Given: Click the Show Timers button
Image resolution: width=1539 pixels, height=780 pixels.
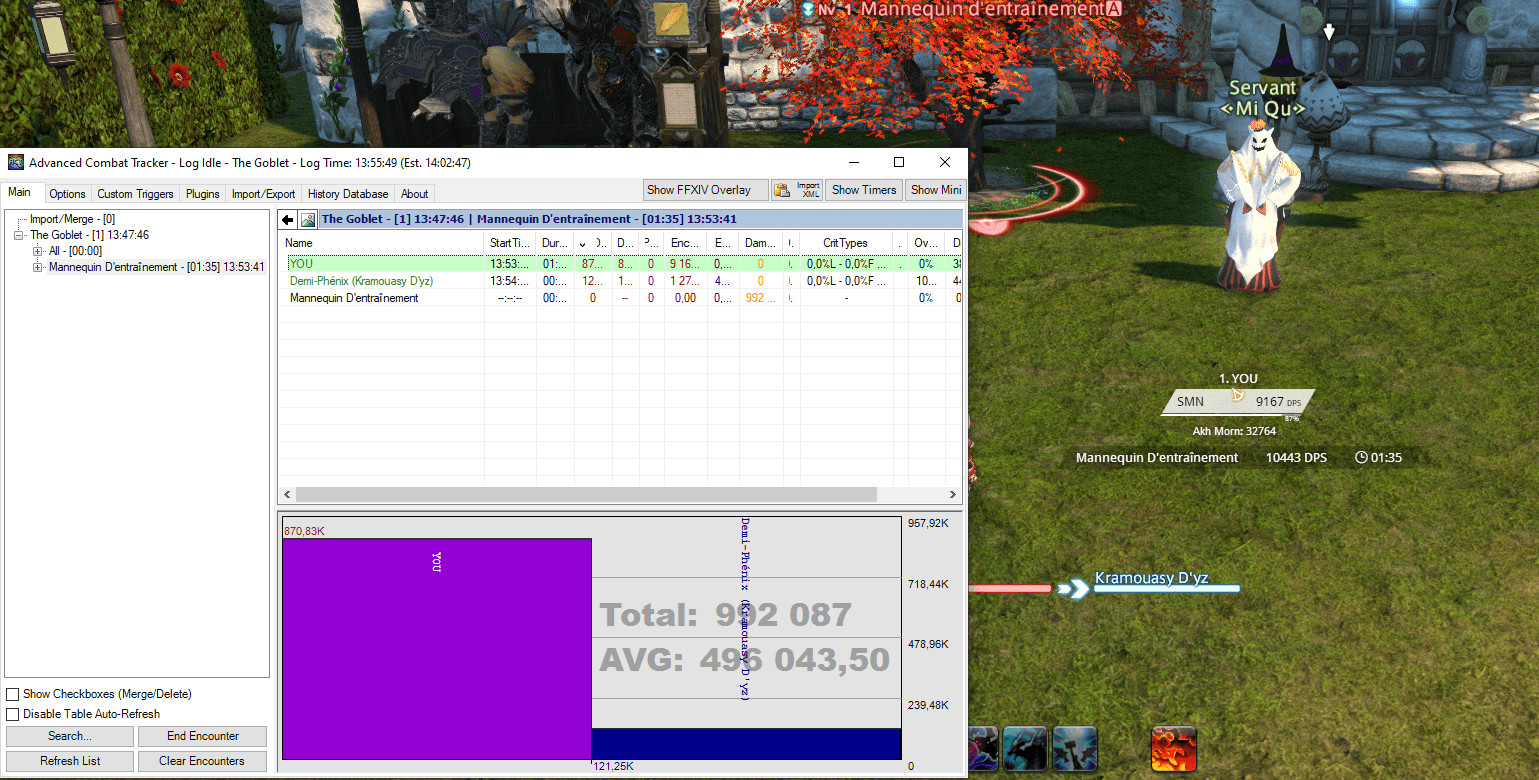Looking at the screenshot, I should coord(864,190).
